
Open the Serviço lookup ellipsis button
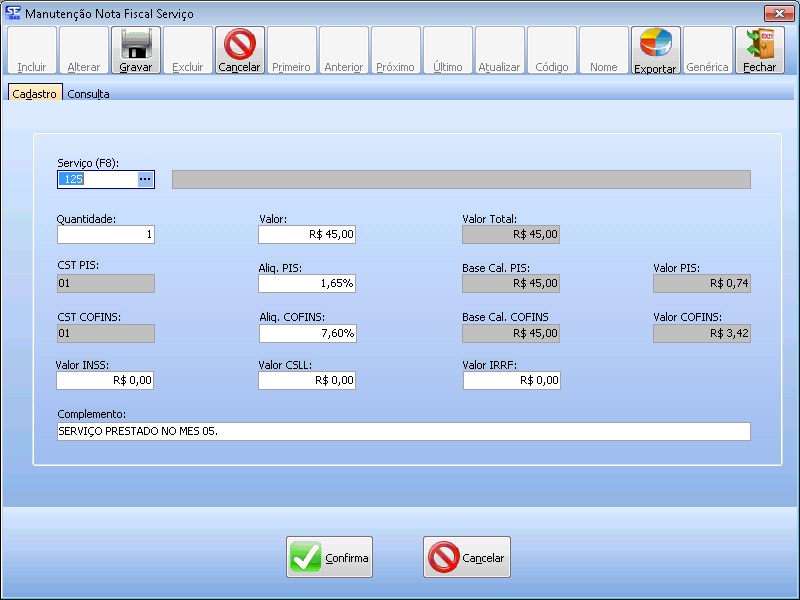pyautogui.click(x=145, y=179)
